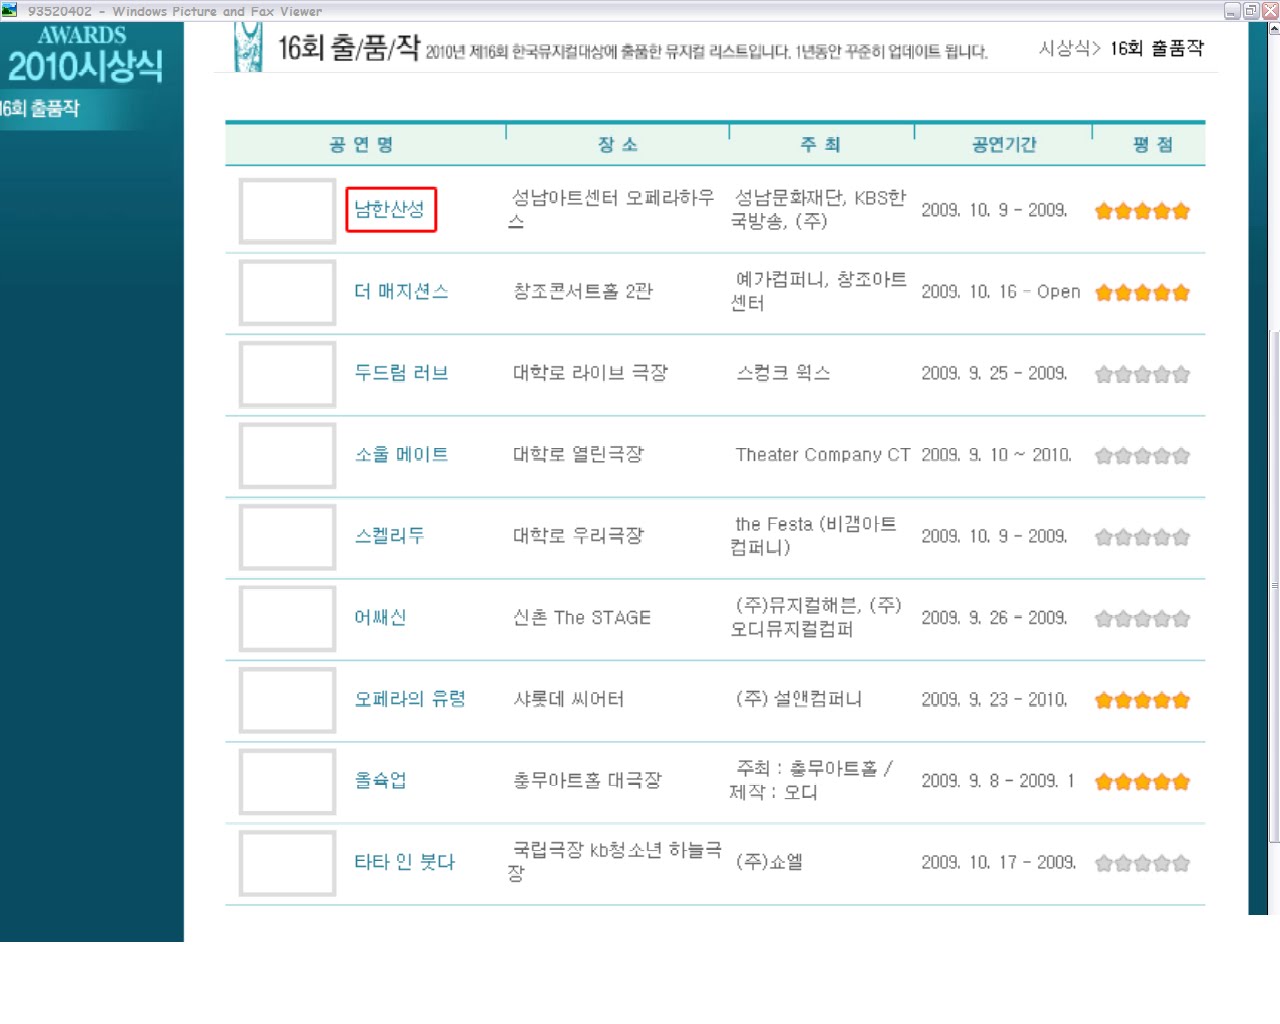Click venue text 창조콘서트홀 2관
The height and width of the screenshot is (1024, 1280).
point(583,291)
